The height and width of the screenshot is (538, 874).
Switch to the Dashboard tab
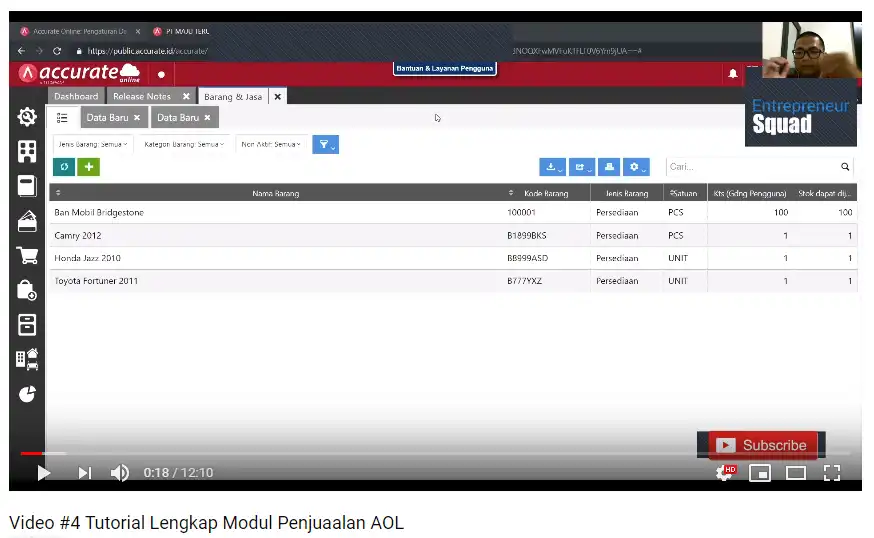pyautogui.click(x=76, y=96)
